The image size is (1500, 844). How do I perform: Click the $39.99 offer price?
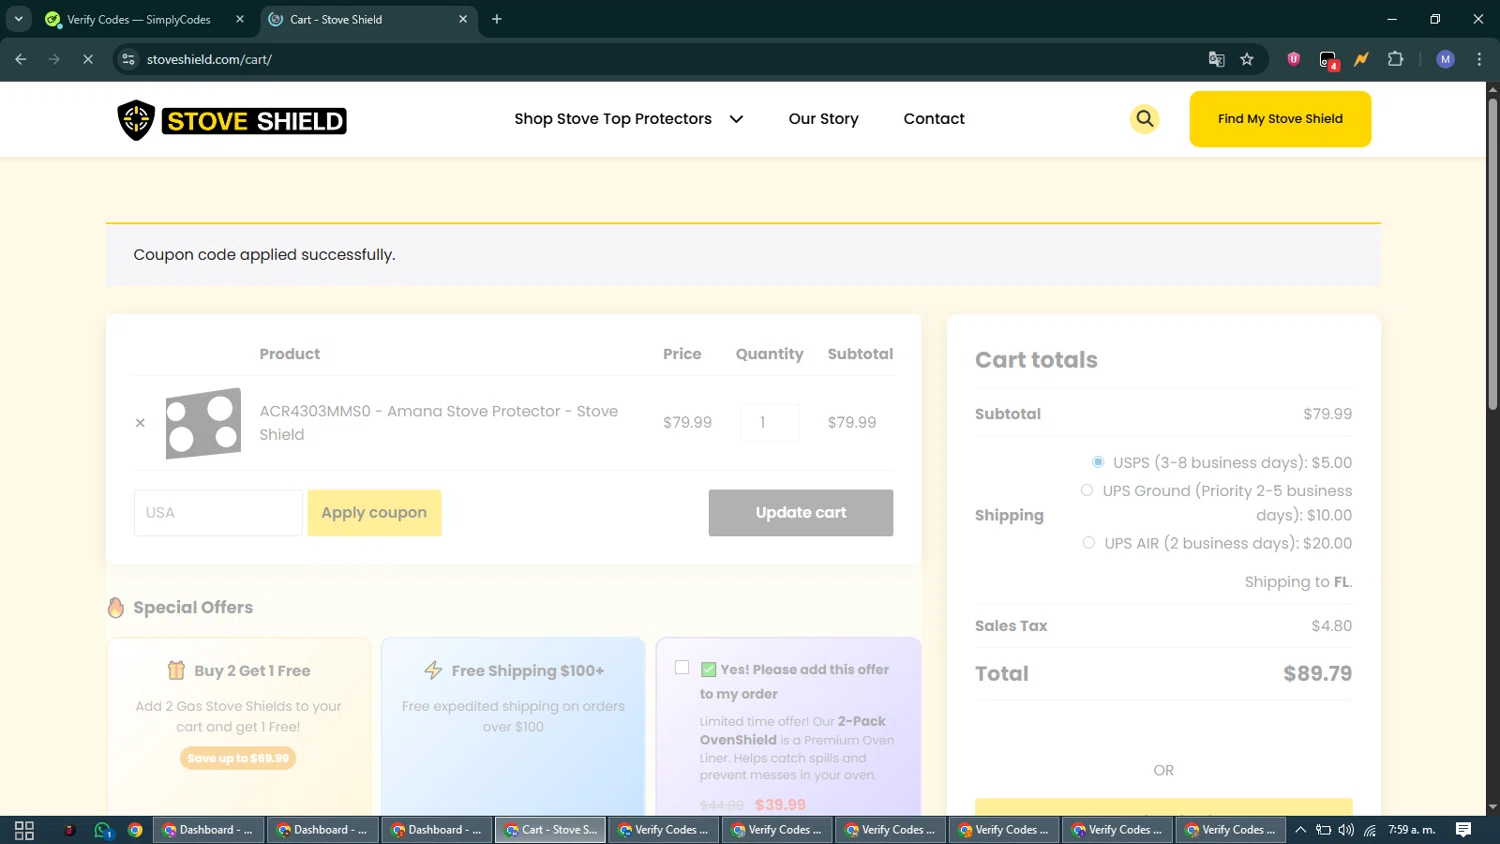click(780, 804)
